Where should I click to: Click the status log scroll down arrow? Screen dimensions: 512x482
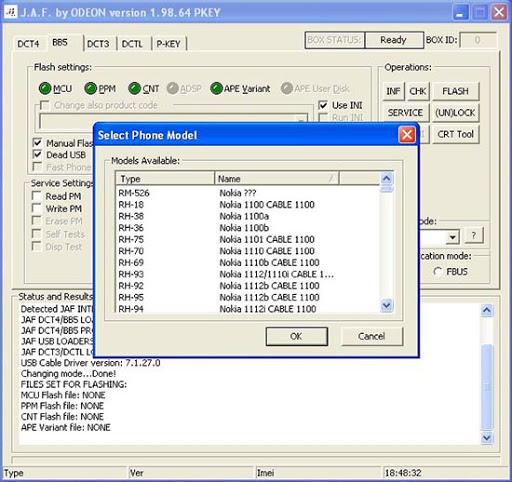pyautogui.click(x=487, y=438)
